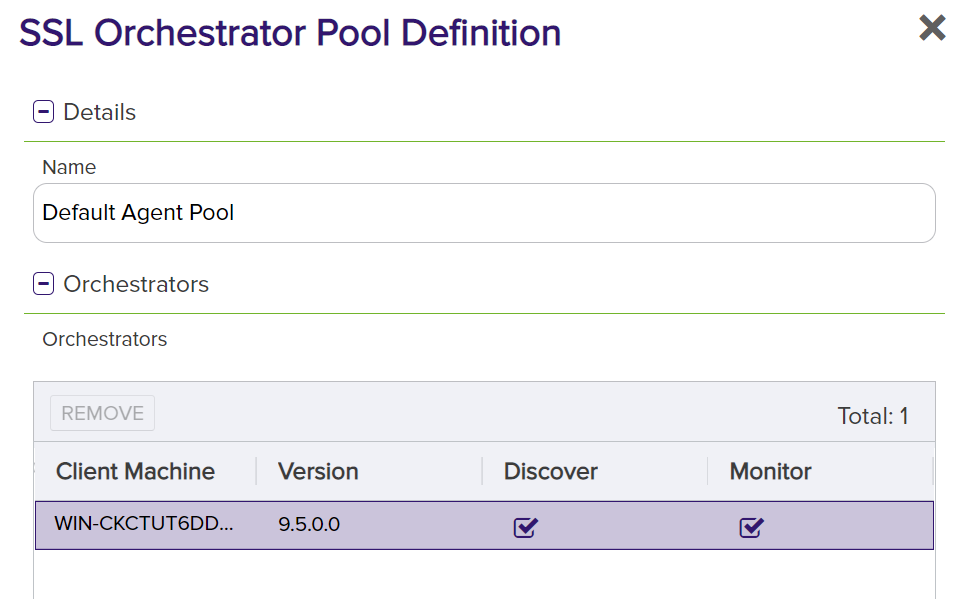The image size is (963, 599).
Task: Collapse the Orchestrators section minus icon
Action: coord(43,284)
